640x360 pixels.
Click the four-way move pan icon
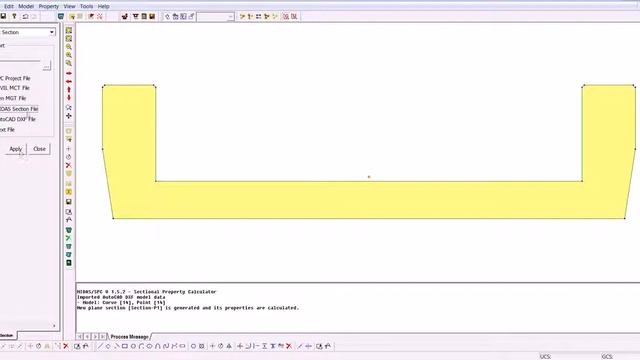tap(69, 116)
